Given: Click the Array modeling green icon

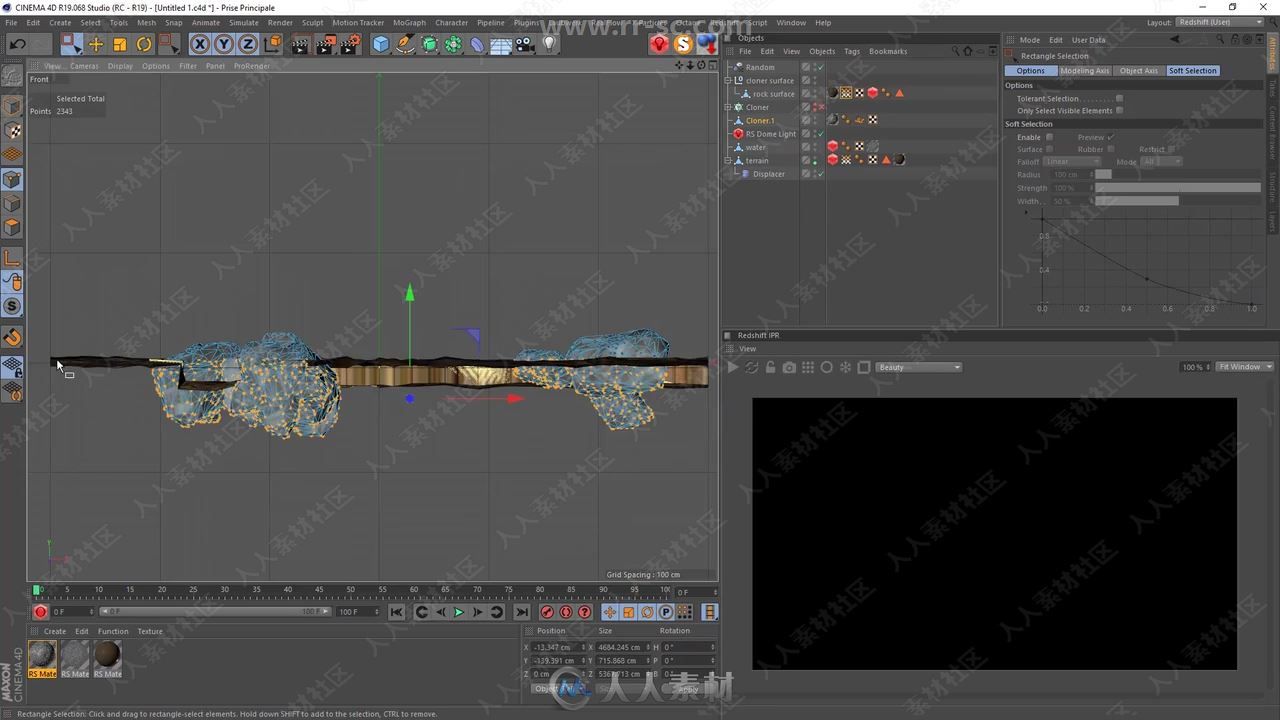Looking at the screenshot, I should point(454,44).
